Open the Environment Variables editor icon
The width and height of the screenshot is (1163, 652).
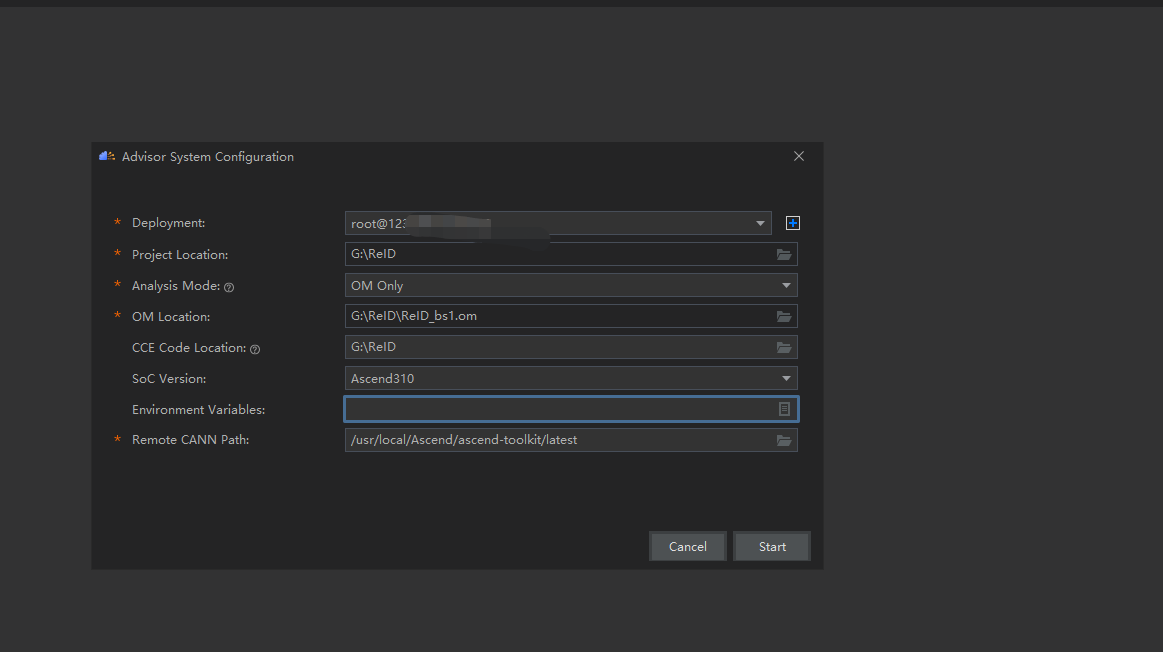pos(785,409)
